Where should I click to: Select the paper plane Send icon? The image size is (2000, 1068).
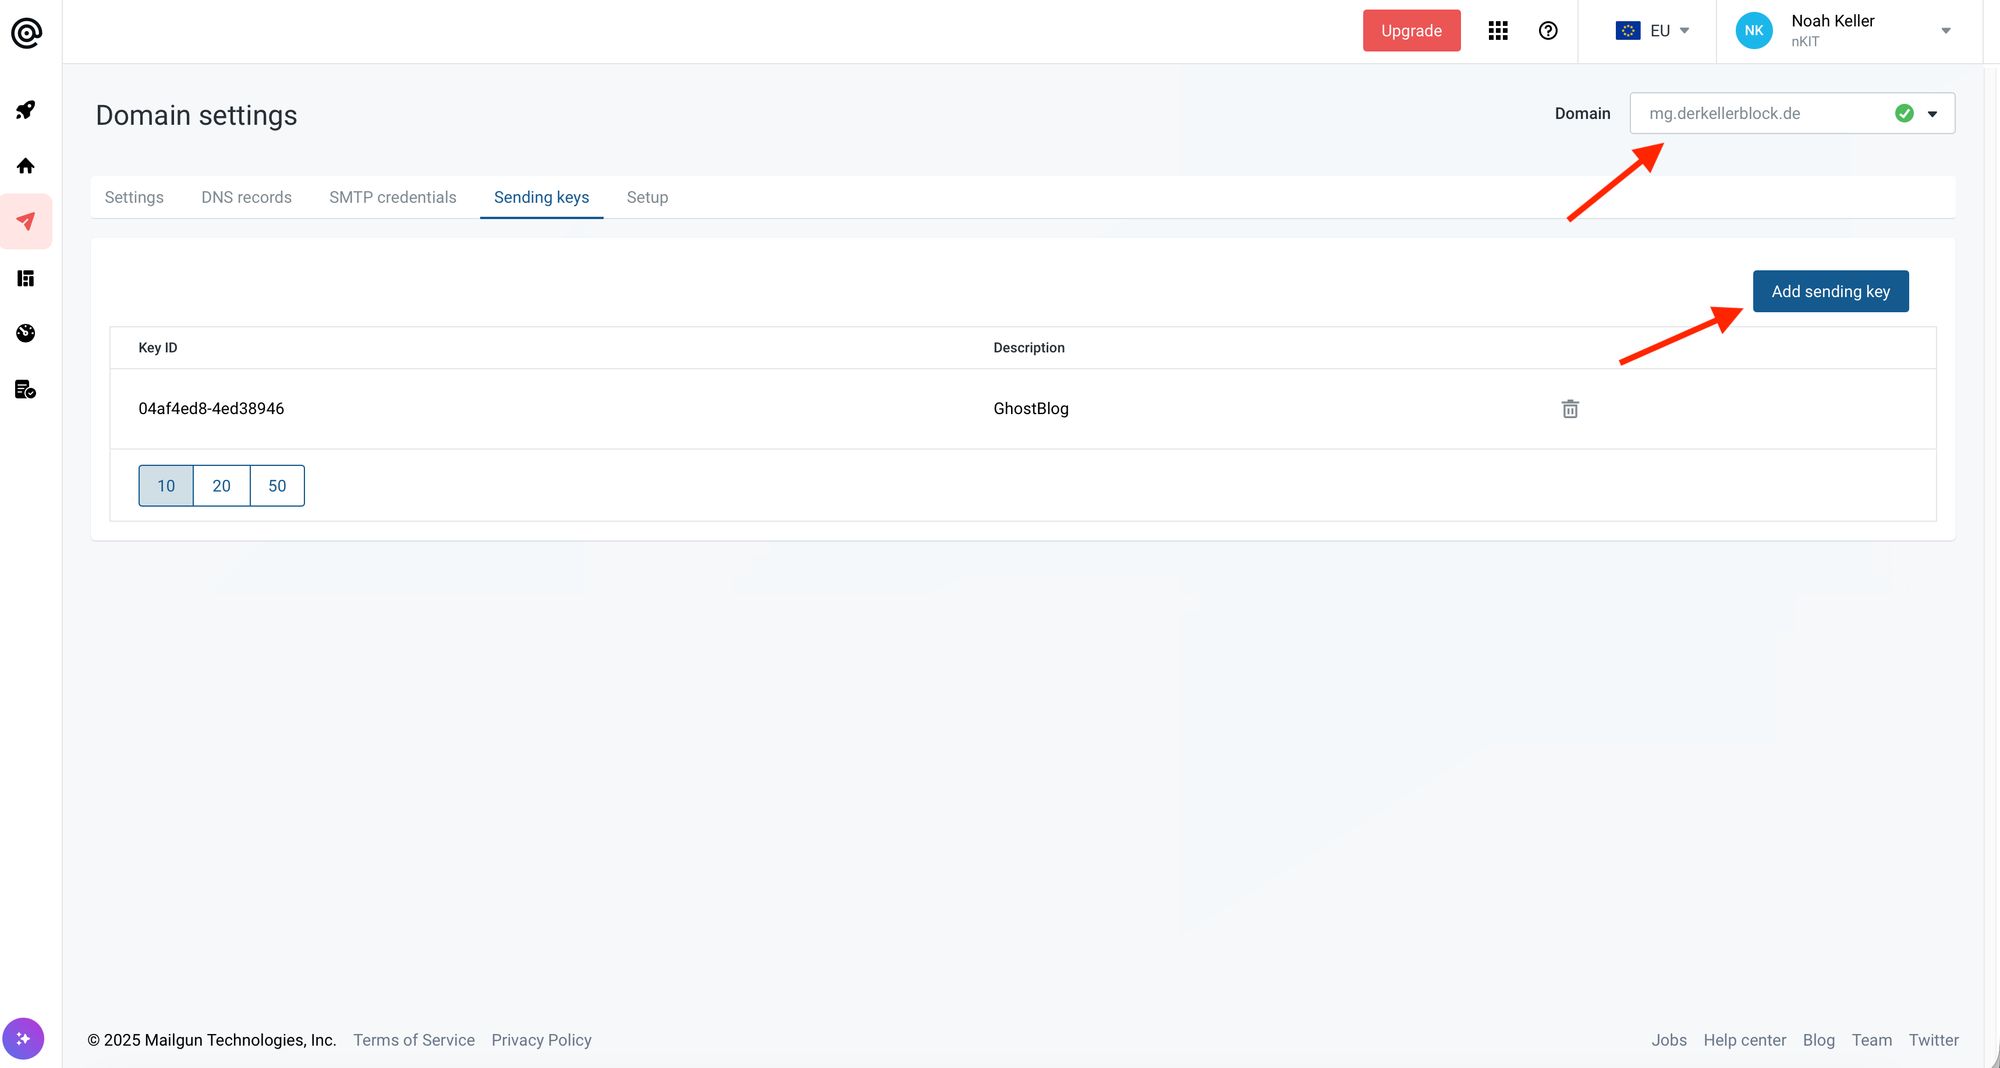point(26,221)
